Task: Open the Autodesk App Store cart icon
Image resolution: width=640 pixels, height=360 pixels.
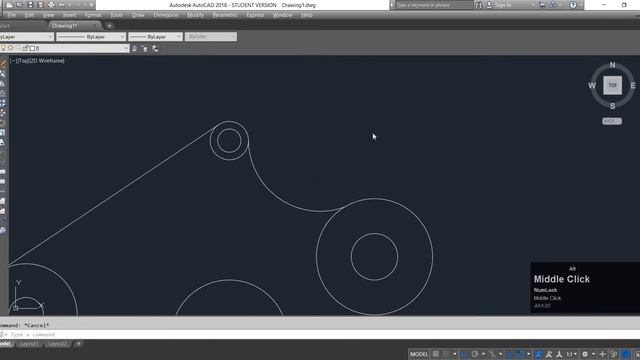Action: click(542, 5)
